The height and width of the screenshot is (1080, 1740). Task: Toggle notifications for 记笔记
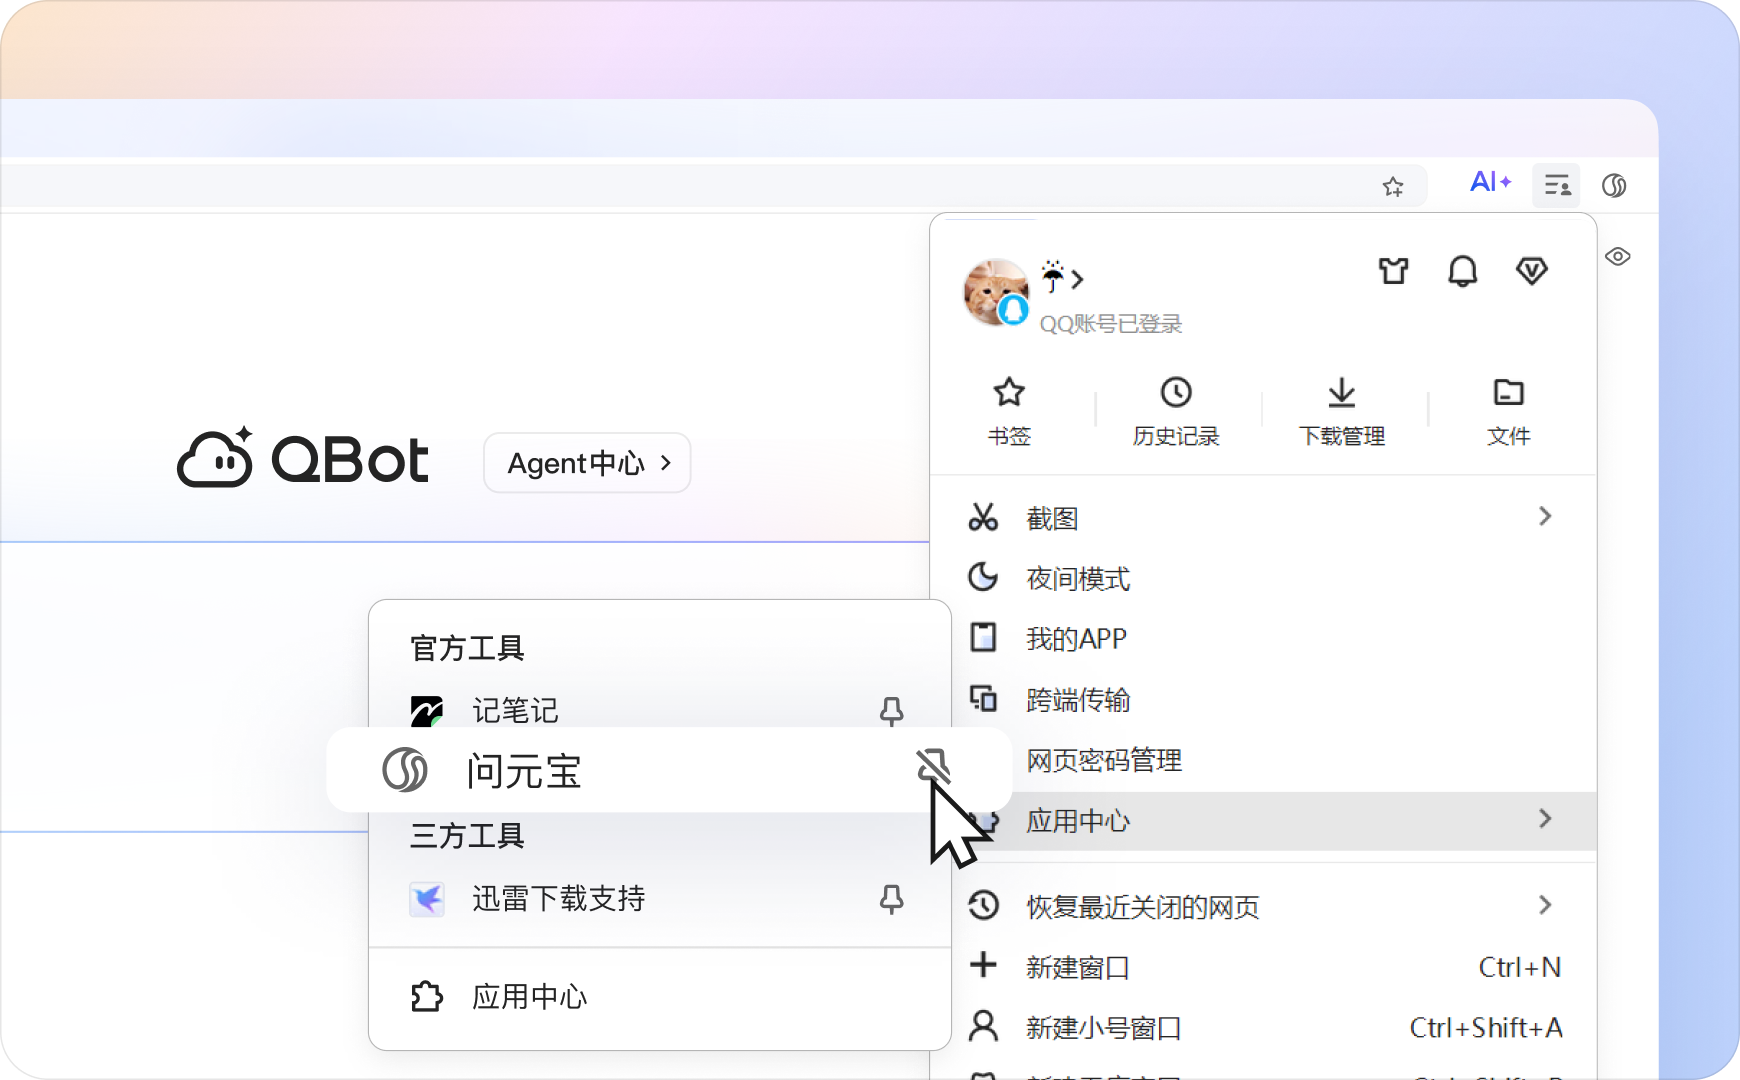click(x=891, y=711)
